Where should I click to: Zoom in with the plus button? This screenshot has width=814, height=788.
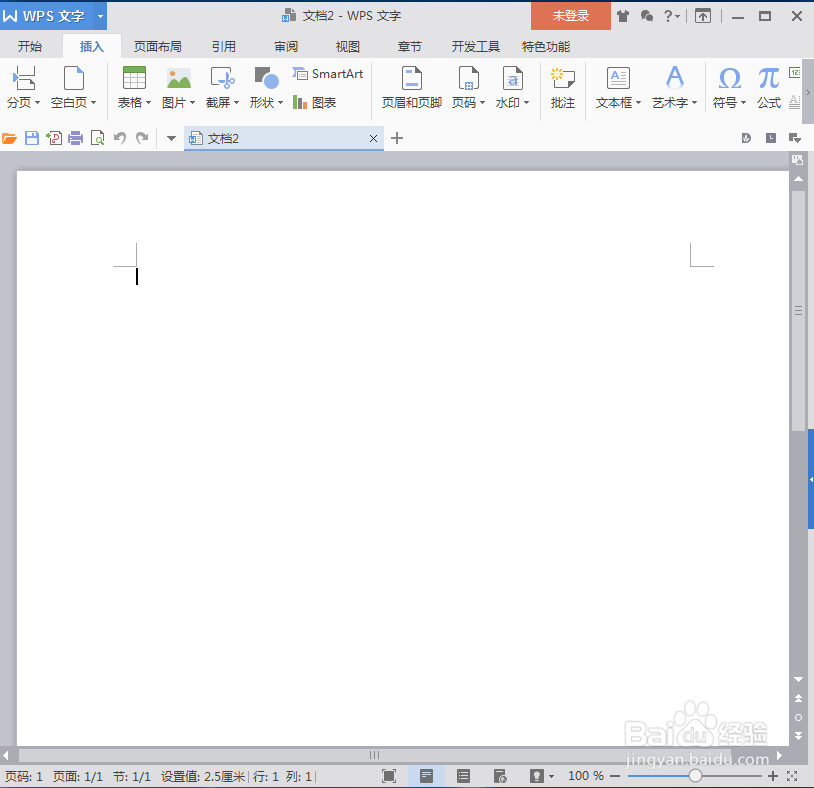click(x=773, y=776)
